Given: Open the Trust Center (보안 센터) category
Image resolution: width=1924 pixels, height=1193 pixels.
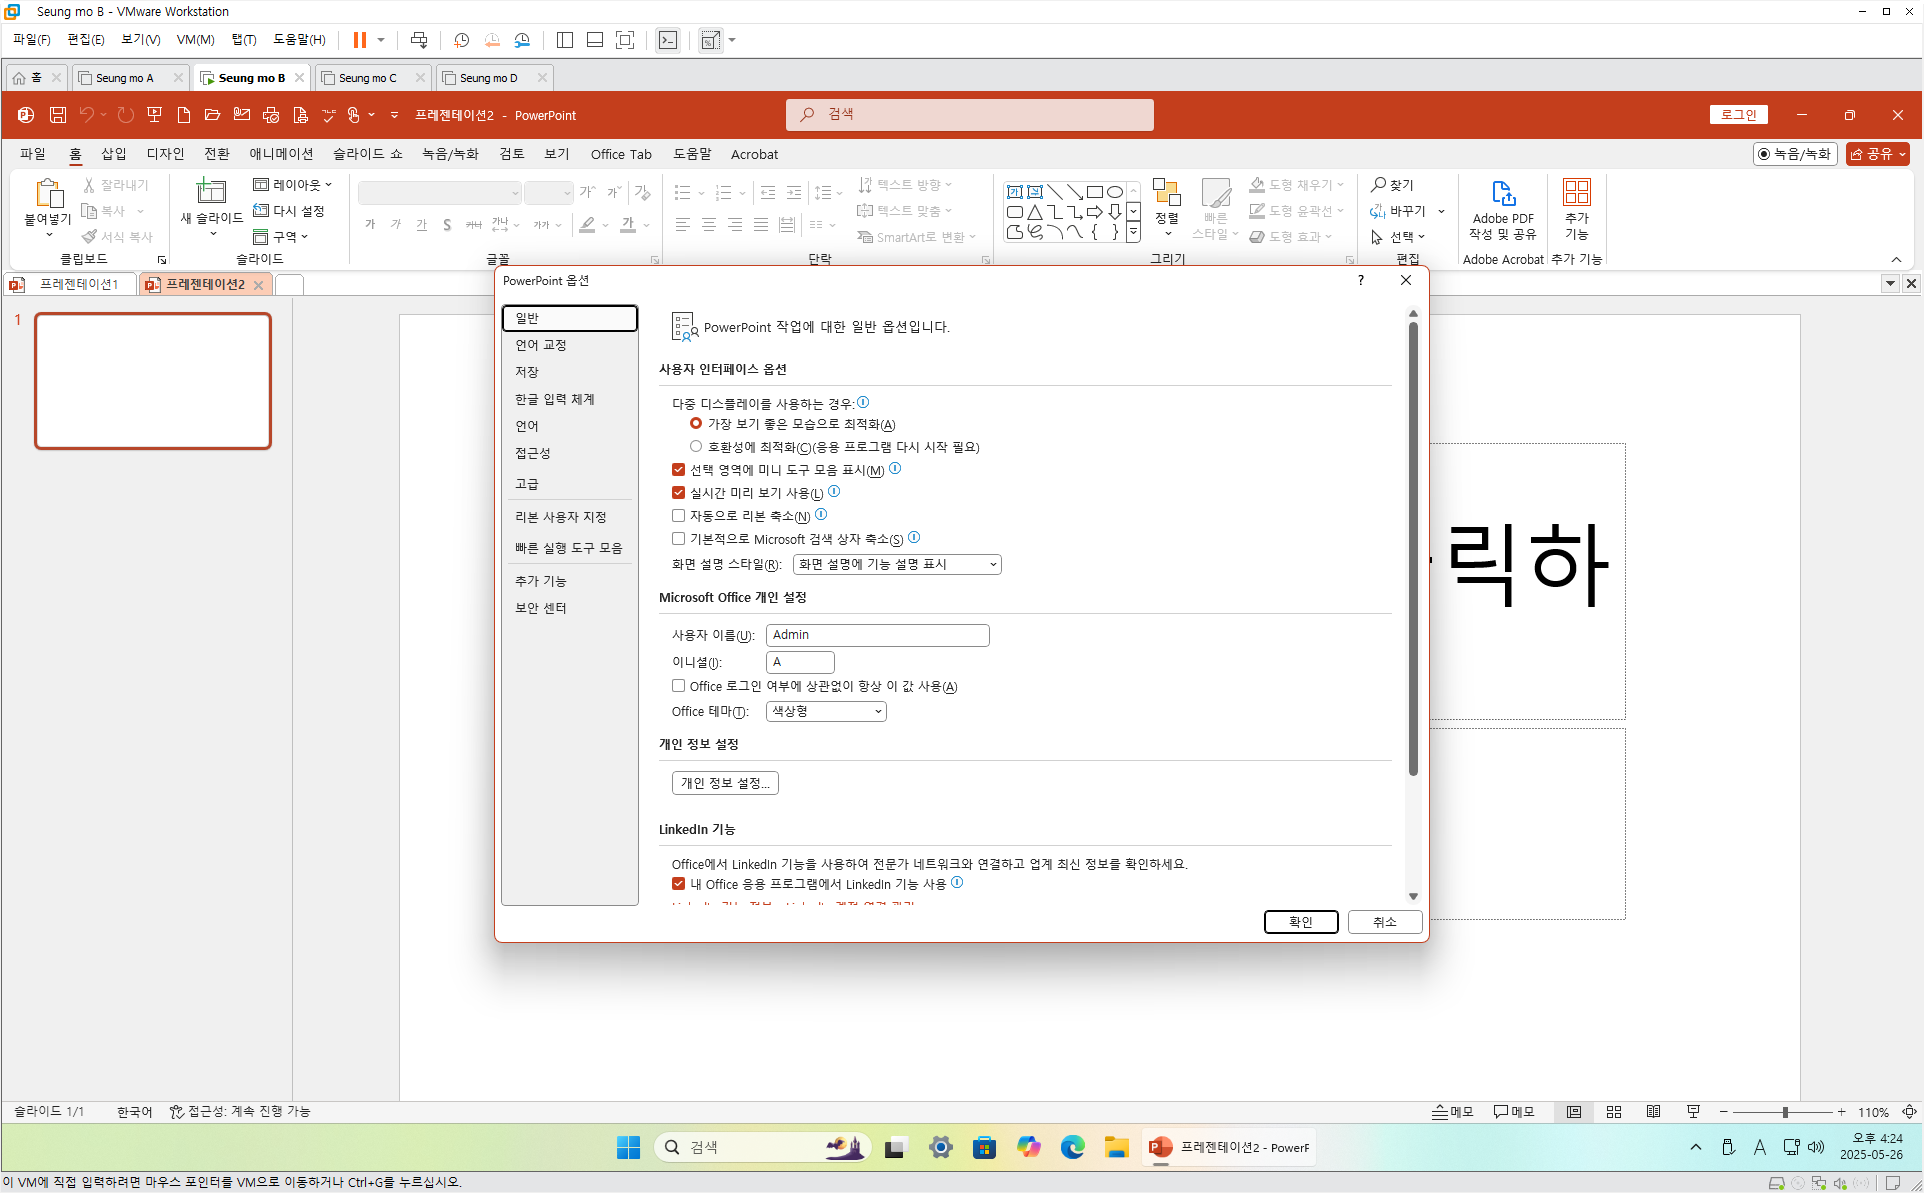Looking at the screenshot, I should click(x=541, y=608).
